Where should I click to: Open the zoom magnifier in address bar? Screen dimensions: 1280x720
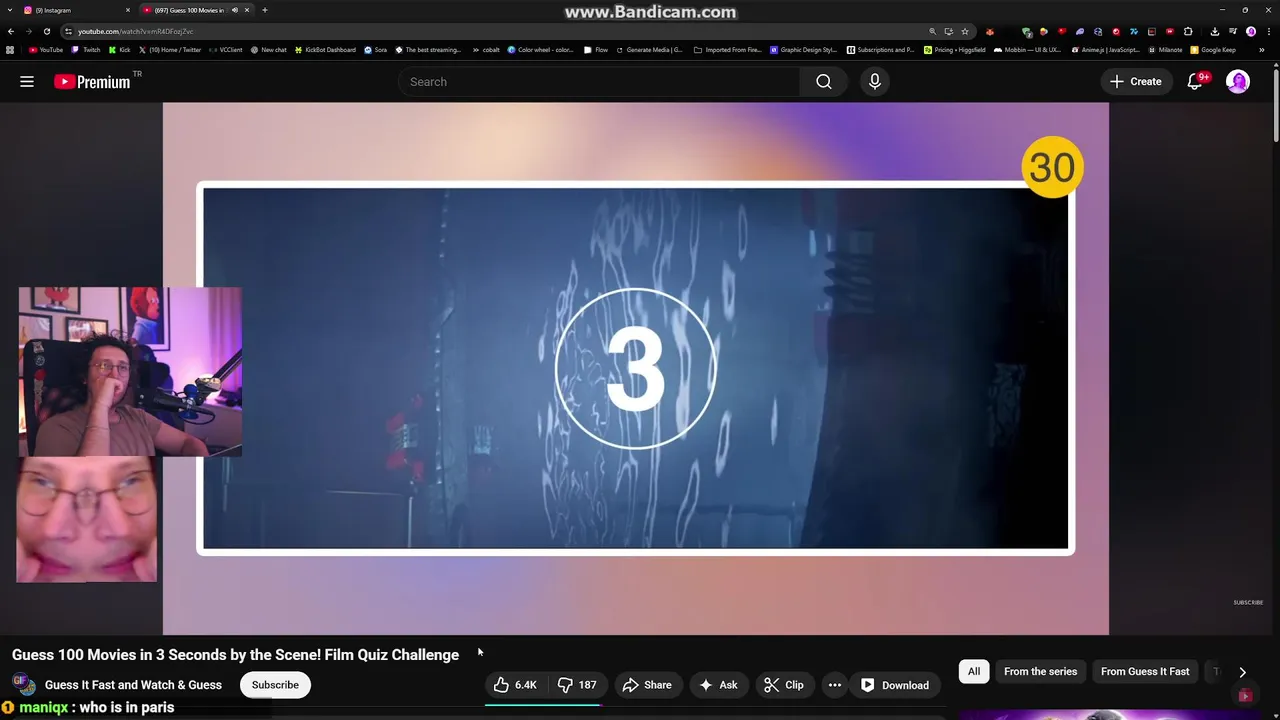pyautogui.click(x=933, y=31)
